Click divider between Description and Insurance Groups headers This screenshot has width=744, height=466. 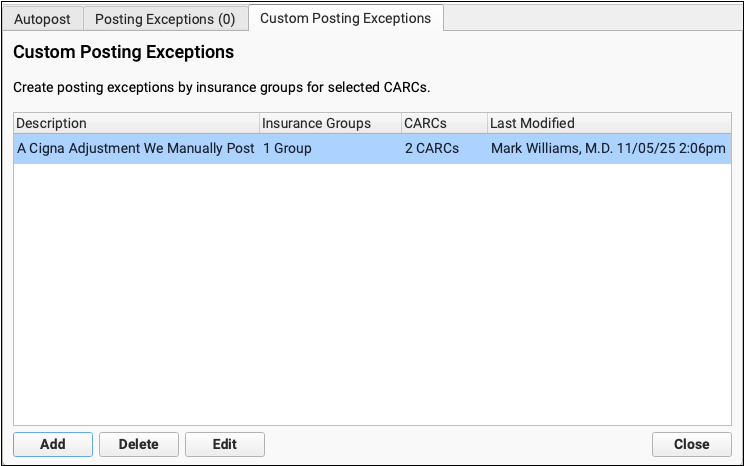click(259, 123)
